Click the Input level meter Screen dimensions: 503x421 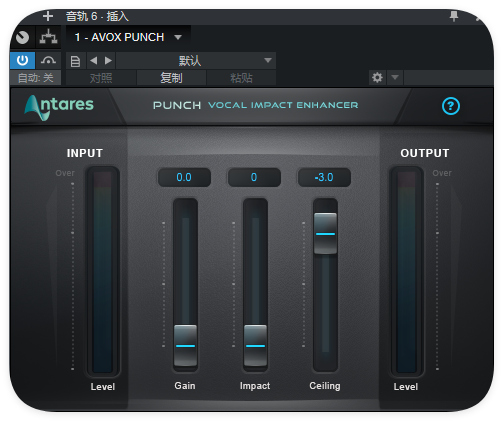pyautogui.click(x=103, y=272)
